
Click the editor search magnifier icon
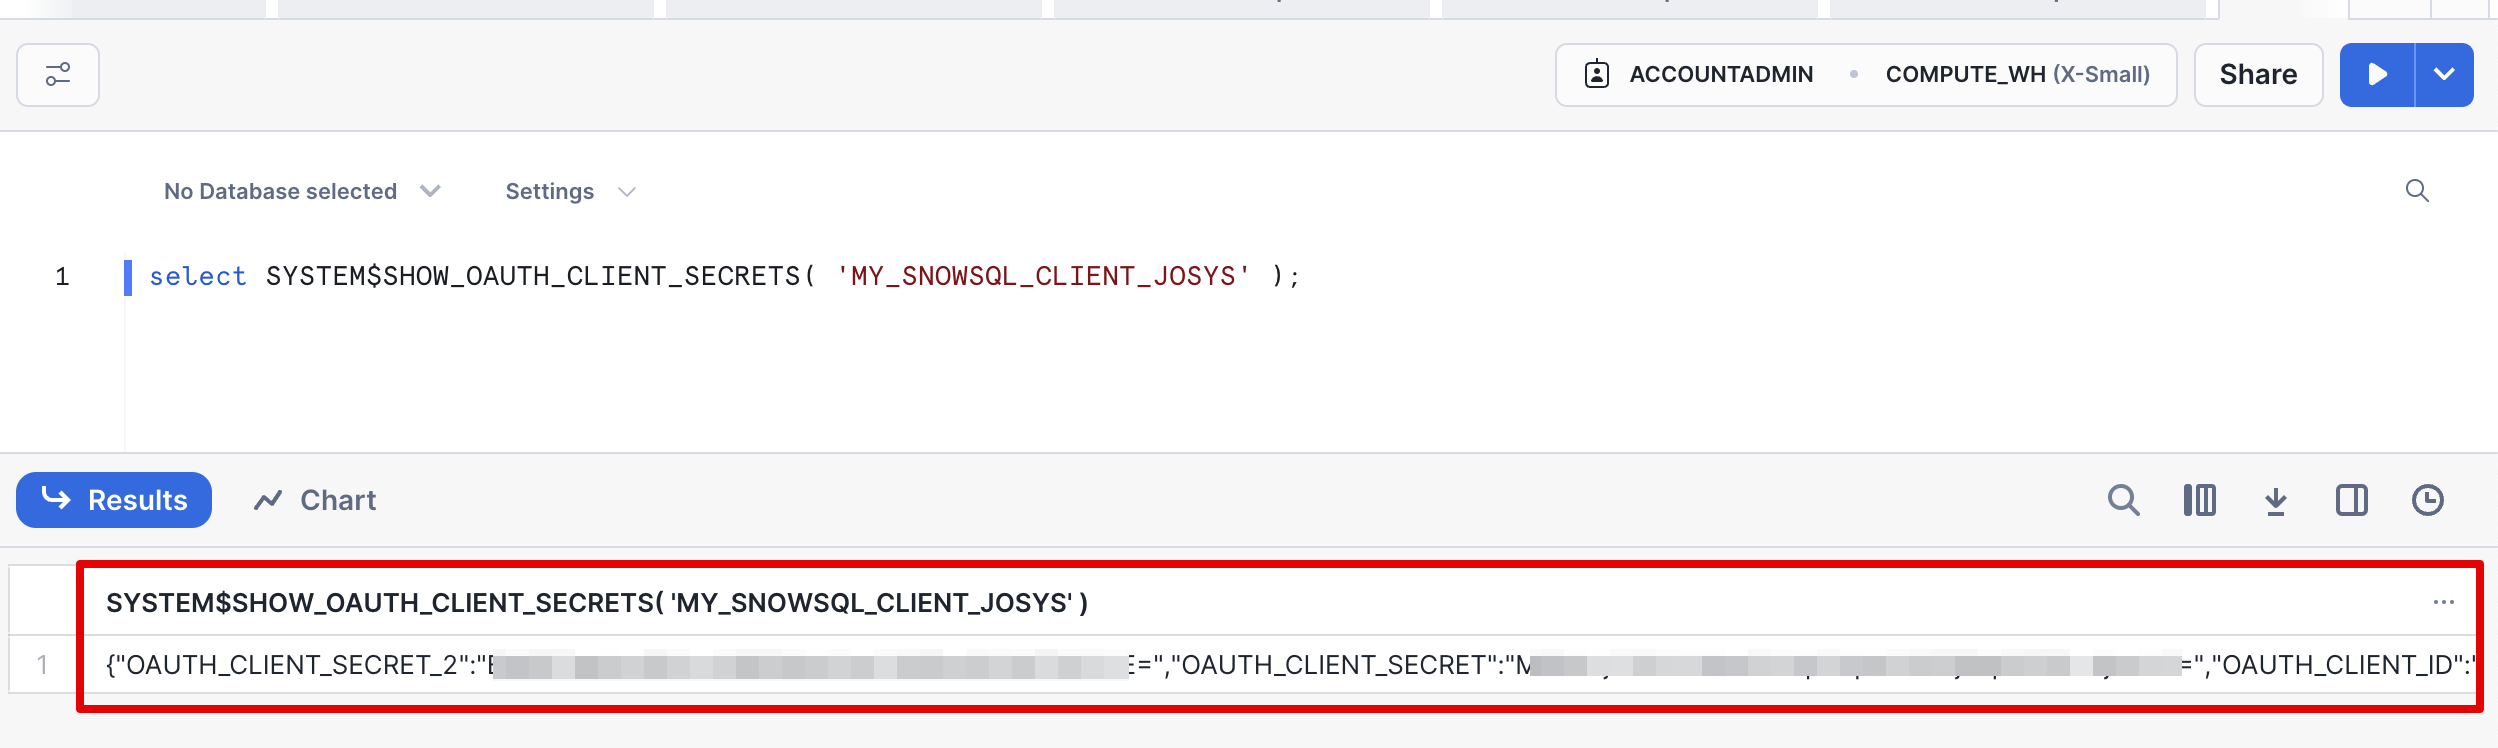point(2417,191)
